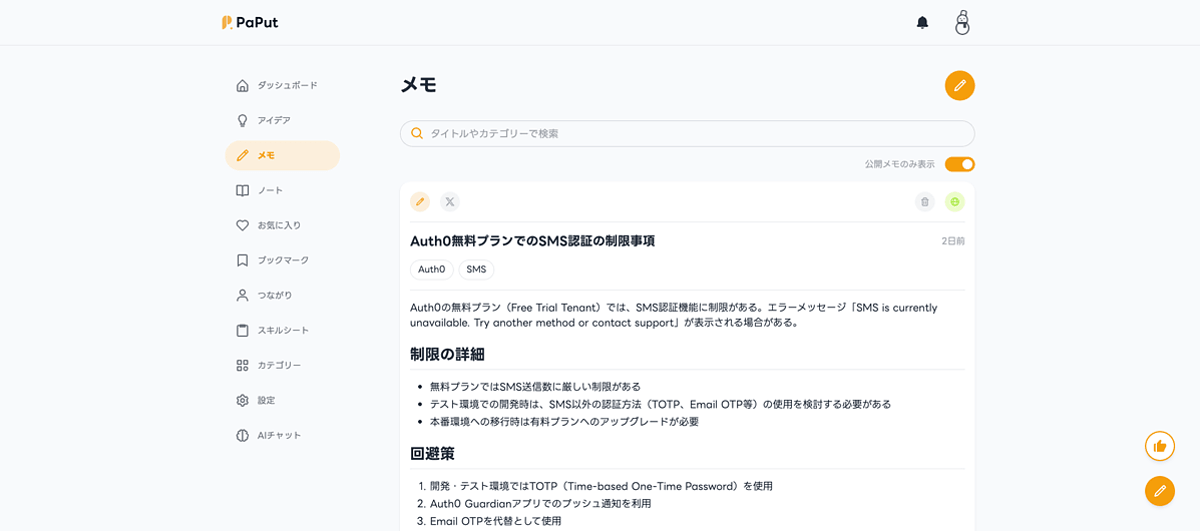
Task: Click the タイトルやカテゴリーで検索 search field
Action: click(x=690, y=133)
